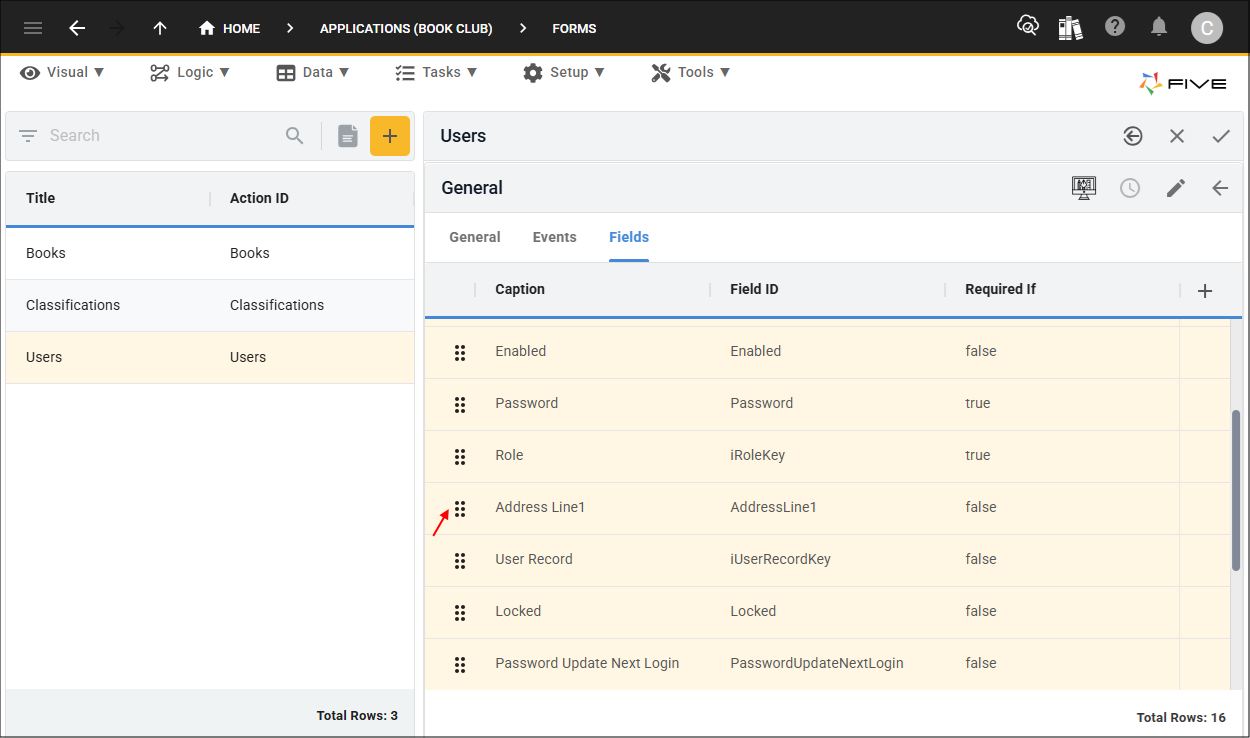Click the form preview monitor icon
Screen dimensions: 1250x738
click(1084, 188)
